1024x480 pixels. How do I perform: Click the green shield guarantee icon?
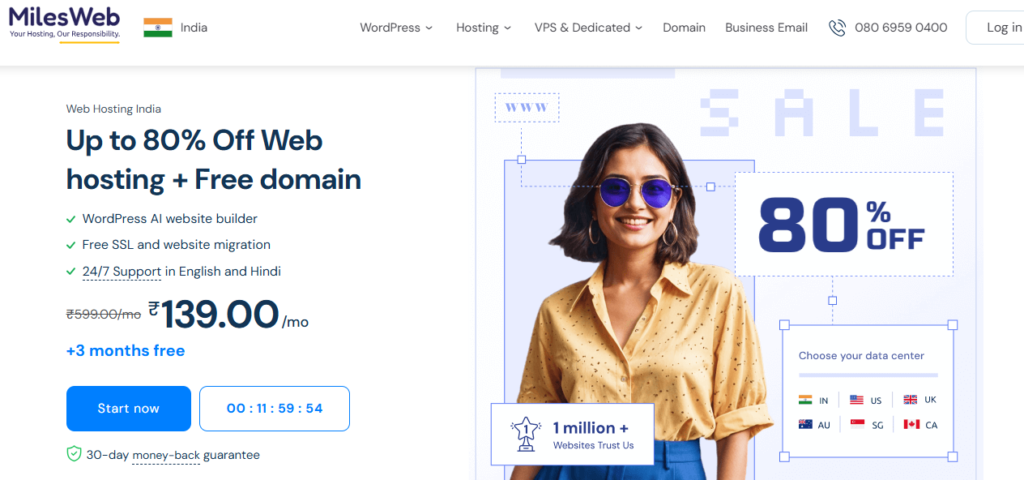(x=74, y=454)
